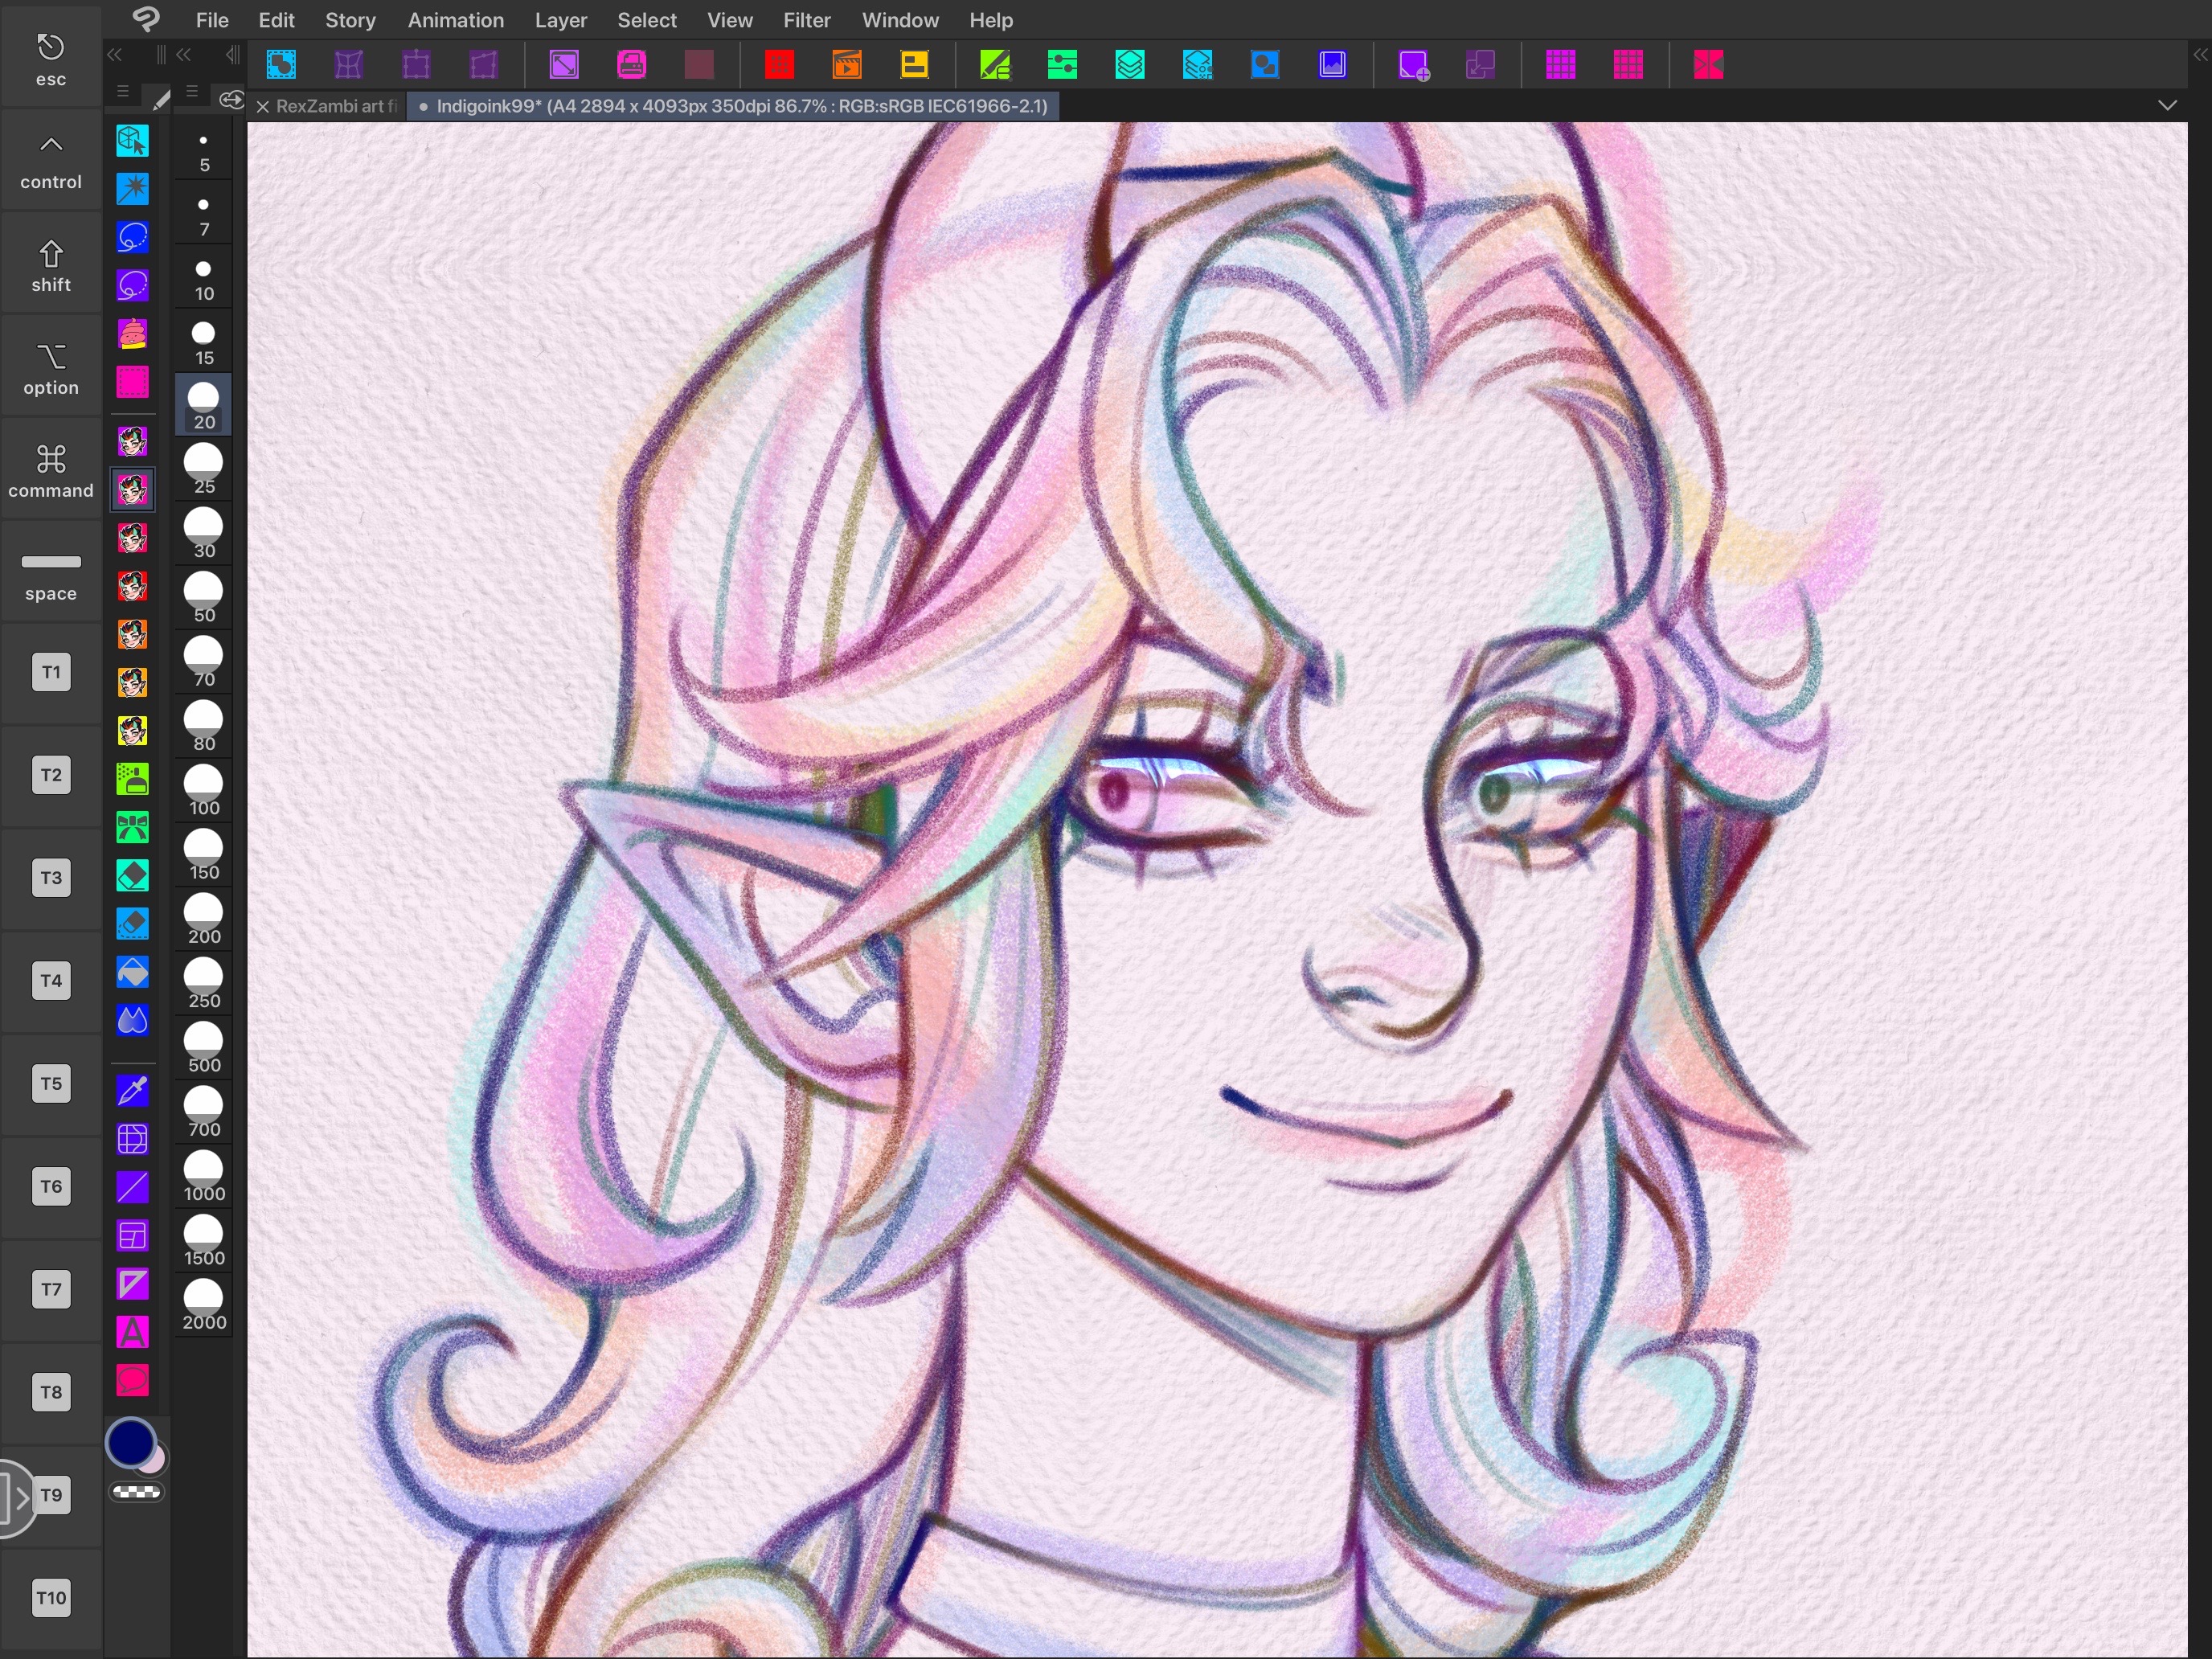Viewport: 2212px width, 1659px height.
Task: Select the purple mesh grid tool
Action: point(132,1139)
